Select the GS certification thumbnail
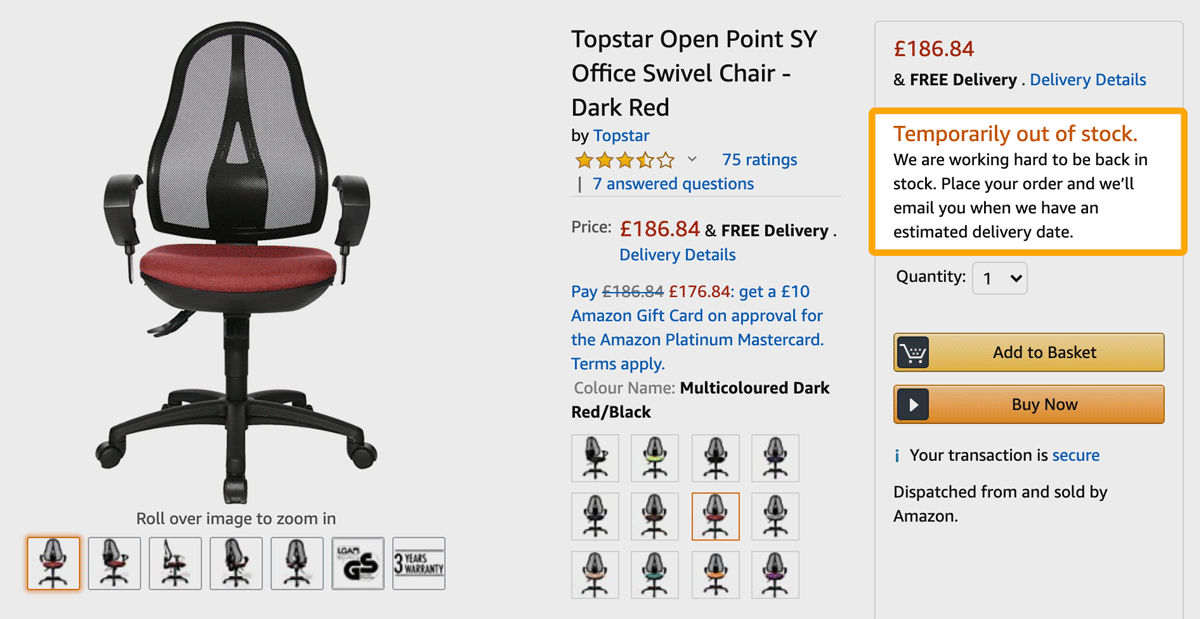 click(358, 564)
